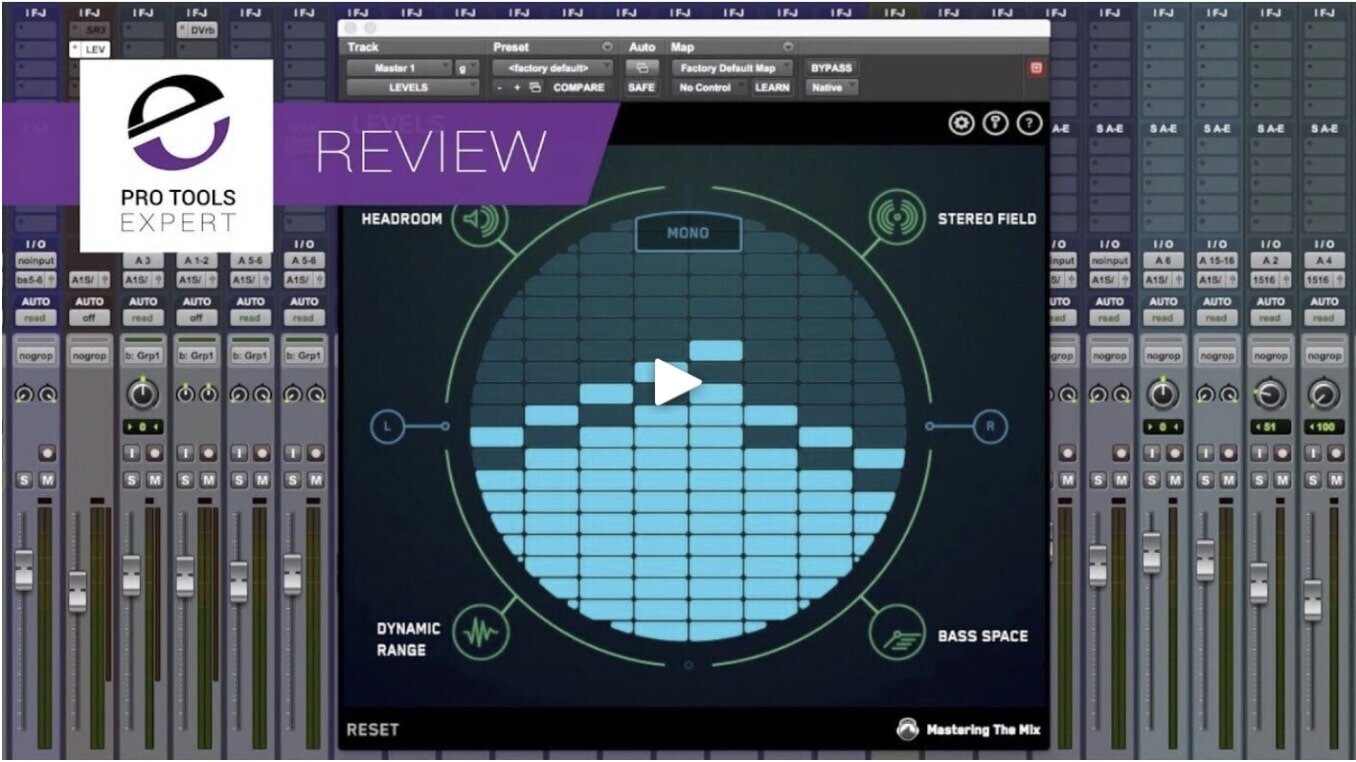Click the Pro Tools Expert logo

click(176, 155)
